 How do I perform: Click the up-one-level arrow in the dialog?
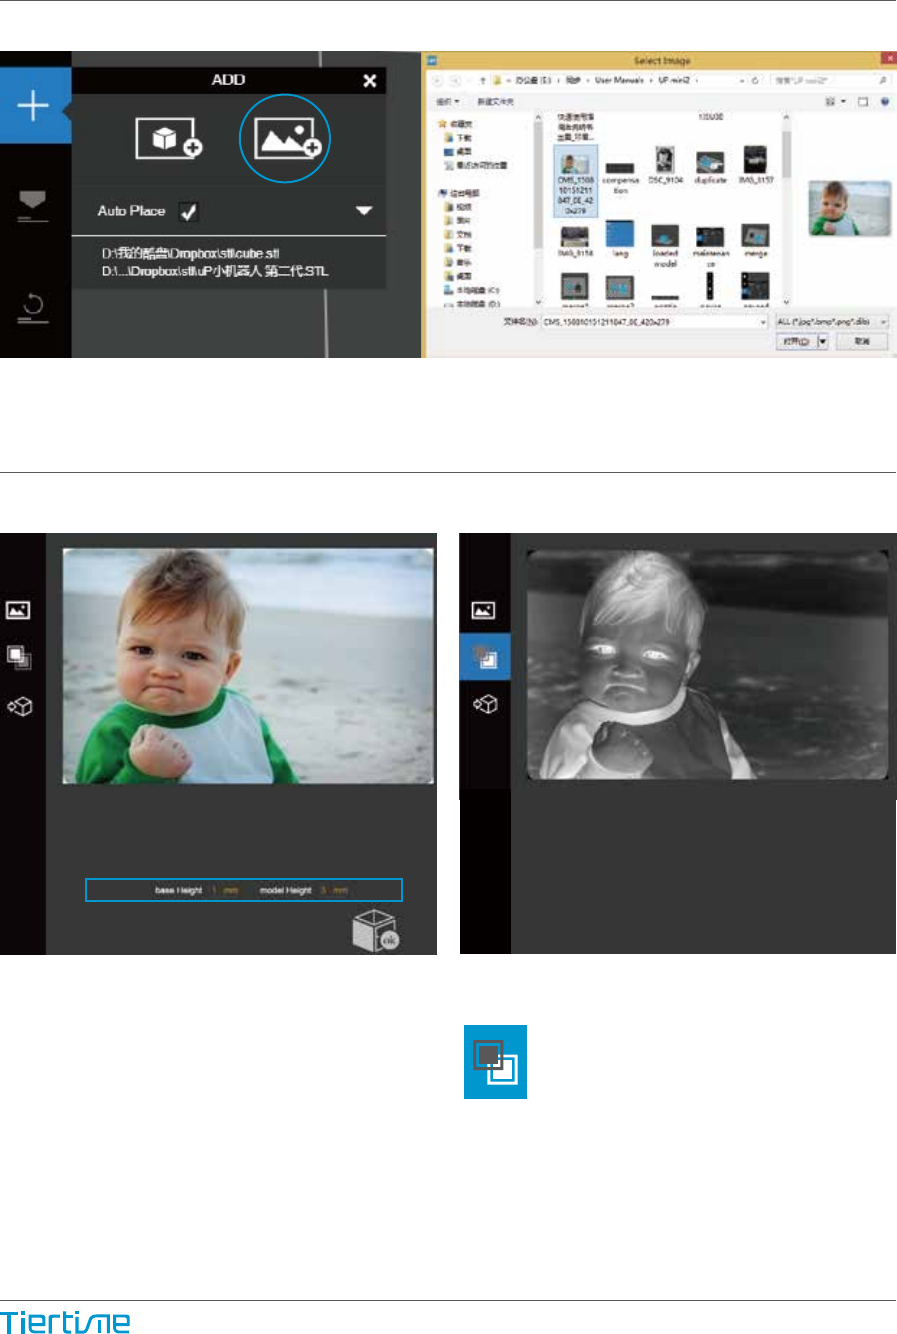(x=482, y=80)
